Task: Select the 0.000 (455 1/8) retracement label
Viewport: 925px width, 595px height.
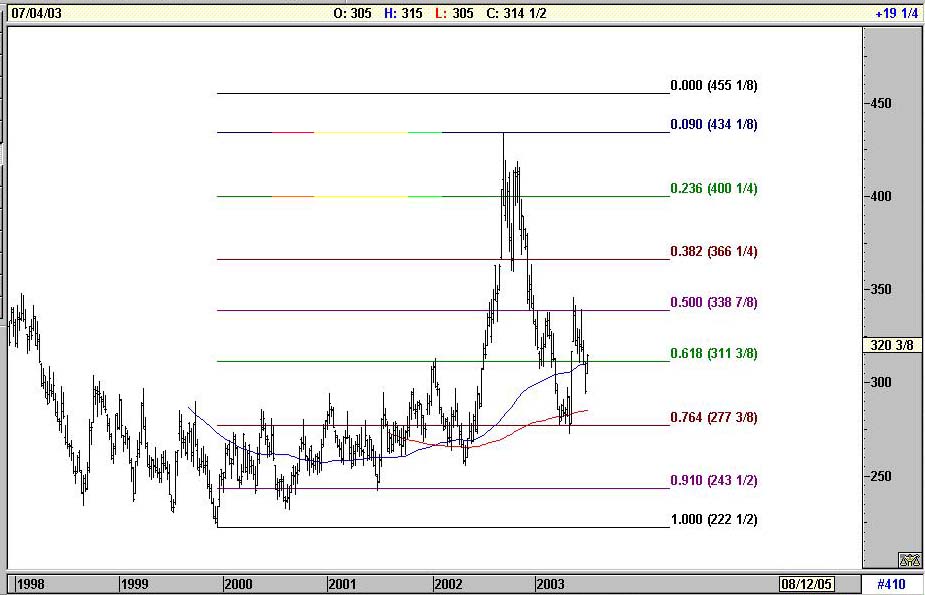Action: (714, 86)
